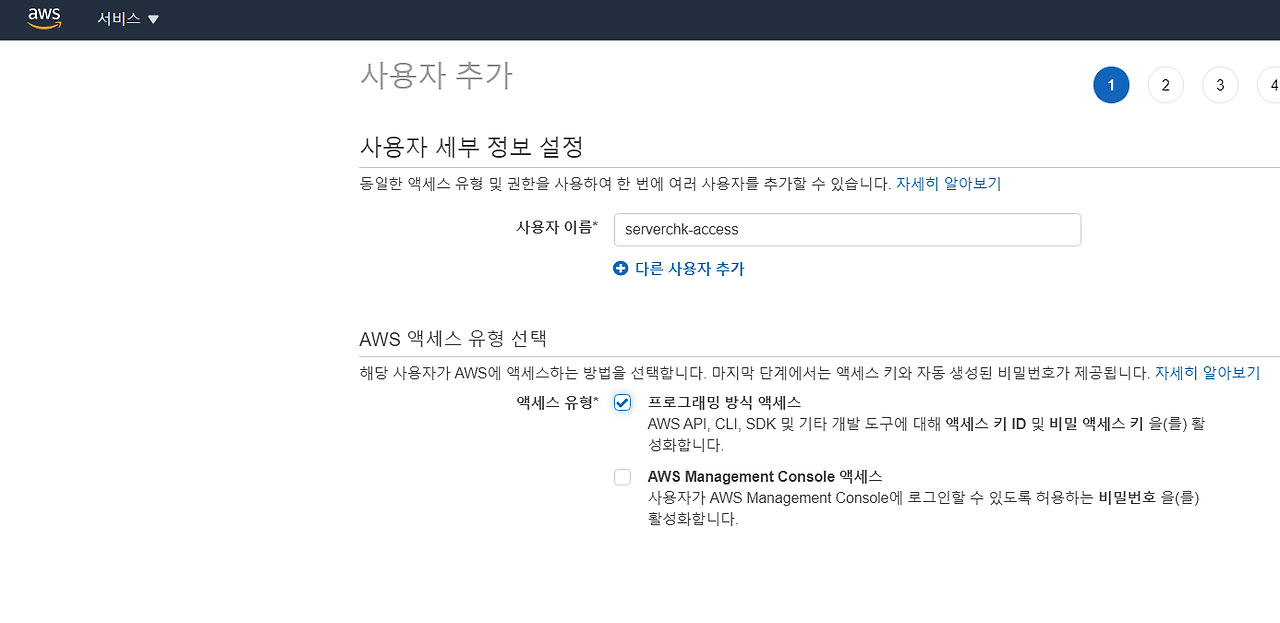Viewport: 1280px width, 623px height.
Task: Open 자세히 알아보기 link under 사용자 세부 정보
Action: pos(948,184)
